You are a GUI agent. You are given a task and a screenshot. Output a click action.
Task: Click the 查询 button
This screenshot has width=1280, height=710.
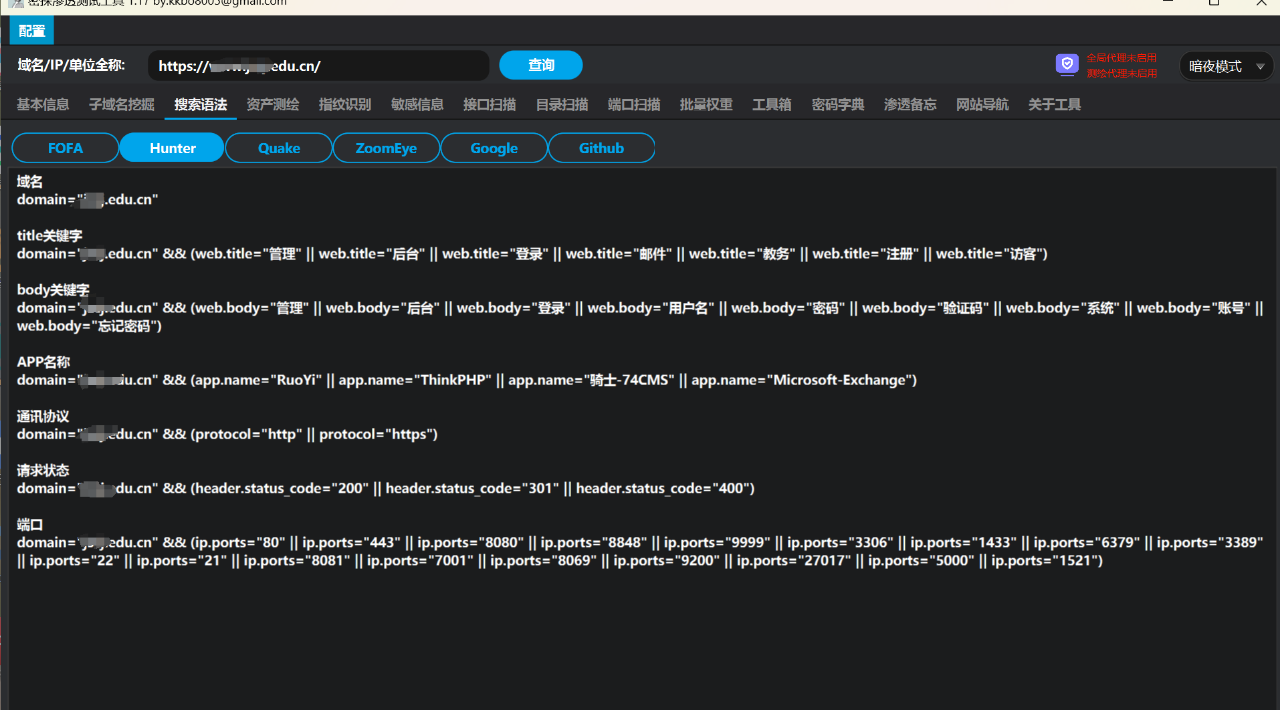click(541, 65)
